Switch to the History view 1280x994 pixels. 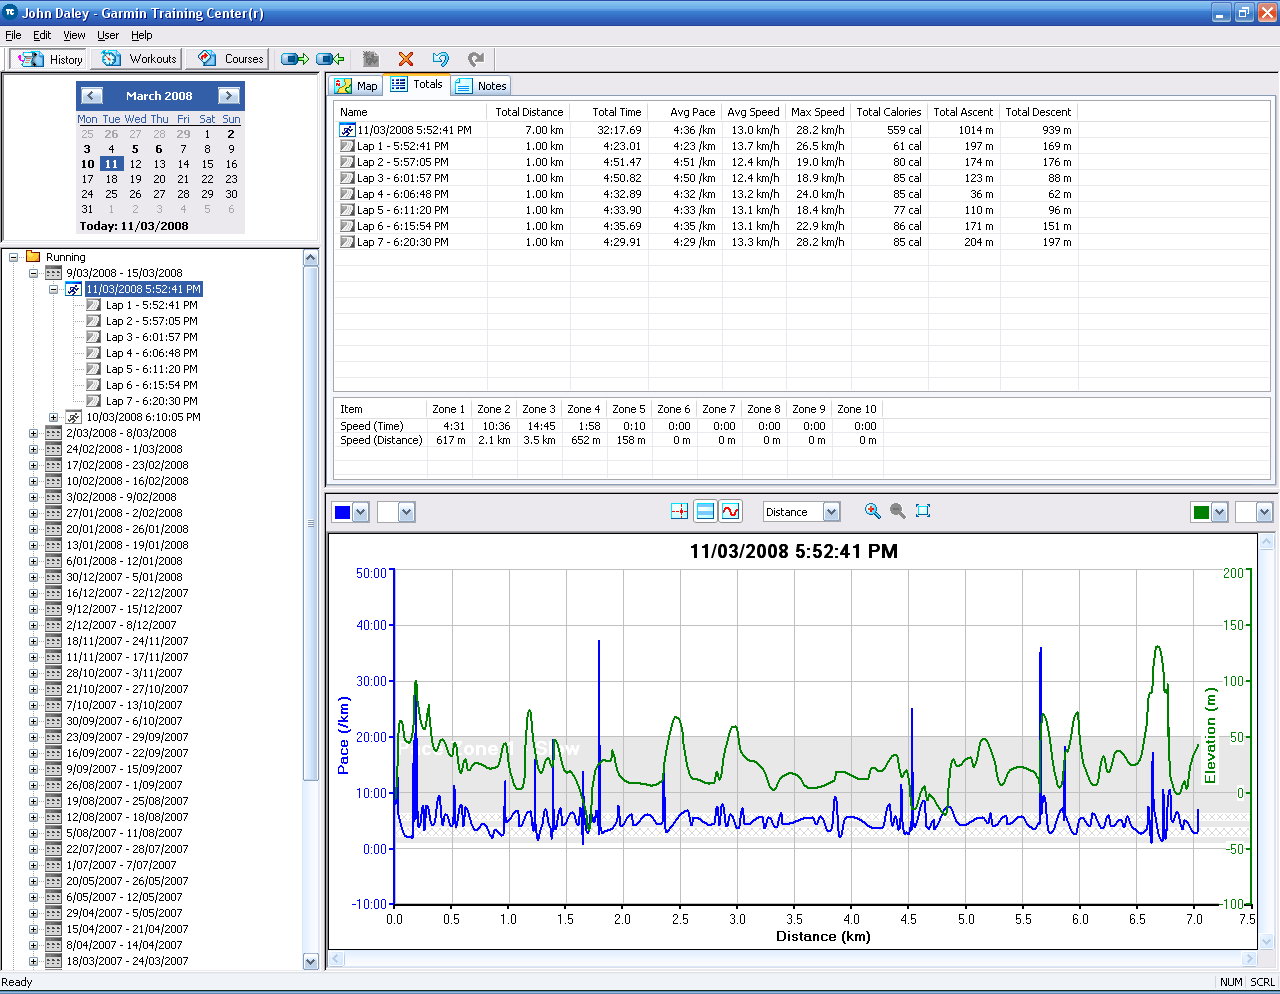[50, 59]
